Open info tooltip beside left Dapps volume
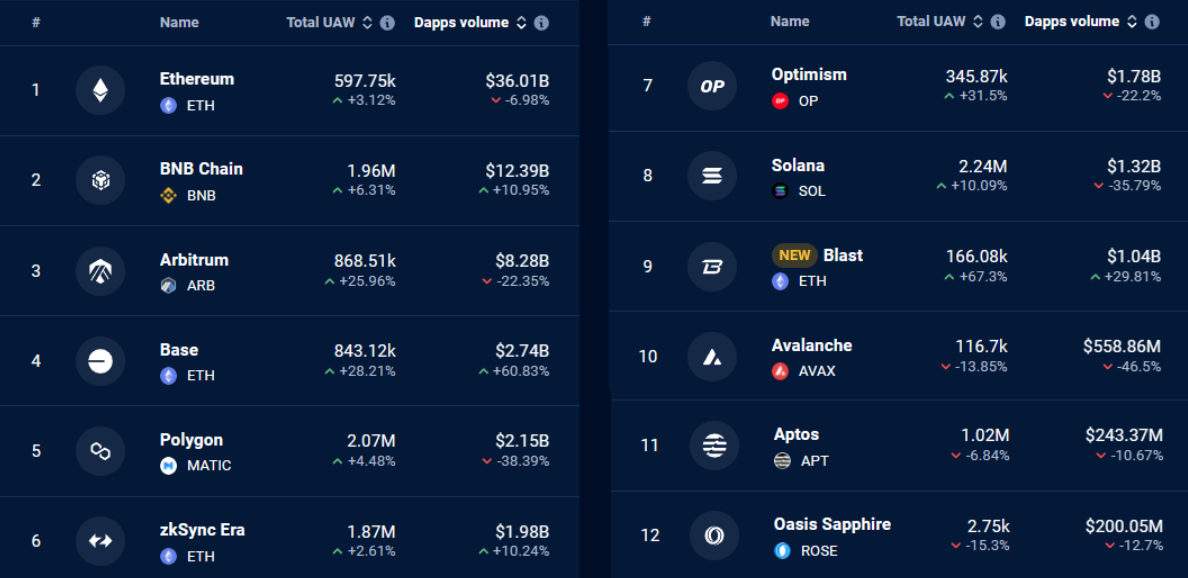This screenshot has height=578, width=1188. [x=541, y=22]
